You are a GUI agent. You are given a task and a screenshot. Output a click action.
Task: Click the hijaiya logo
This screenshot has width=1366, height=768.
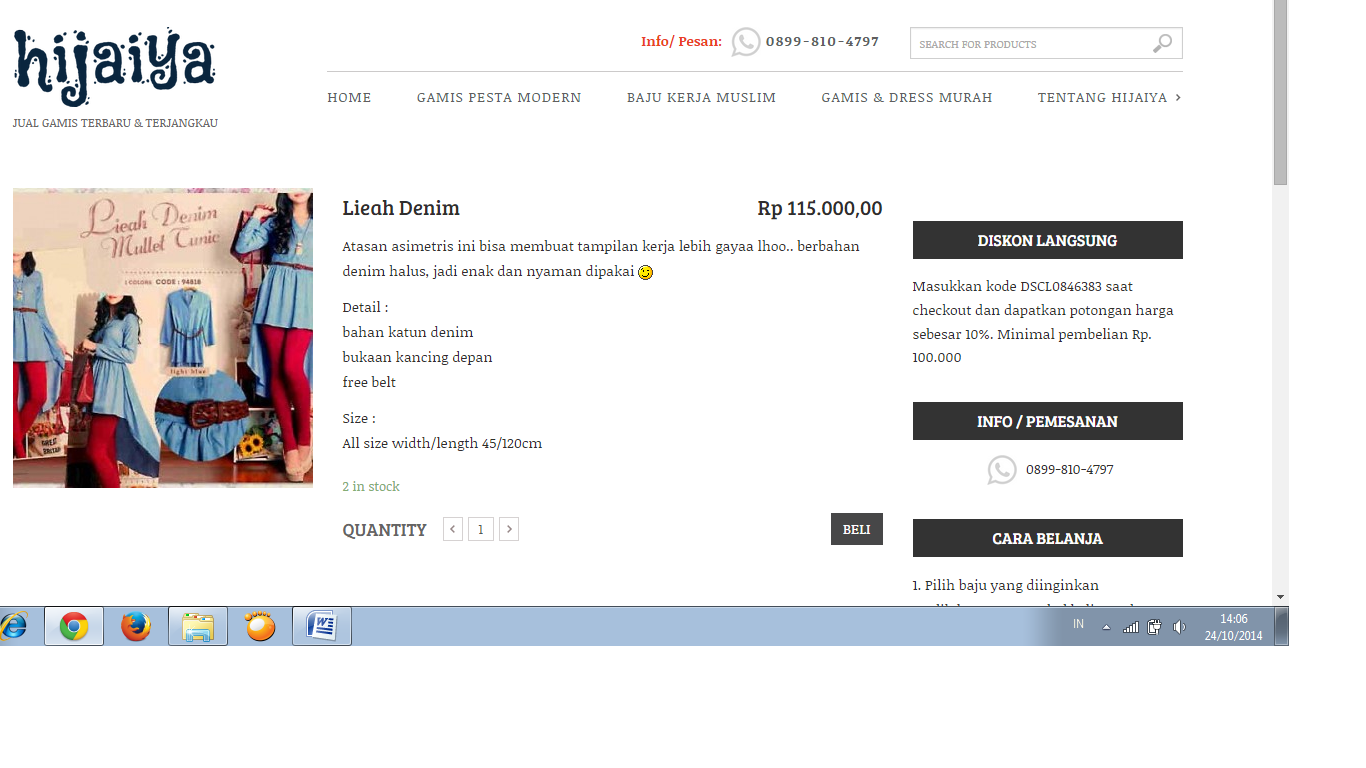114,68
